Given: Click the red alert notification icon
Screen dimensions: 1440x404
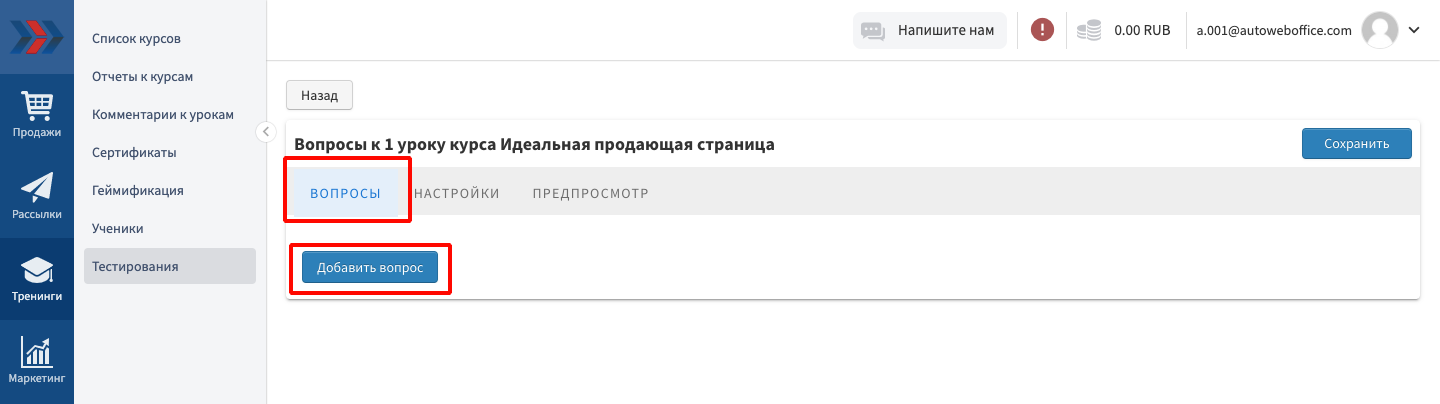Looking at the screenshot, I should tap(1042, 30).
